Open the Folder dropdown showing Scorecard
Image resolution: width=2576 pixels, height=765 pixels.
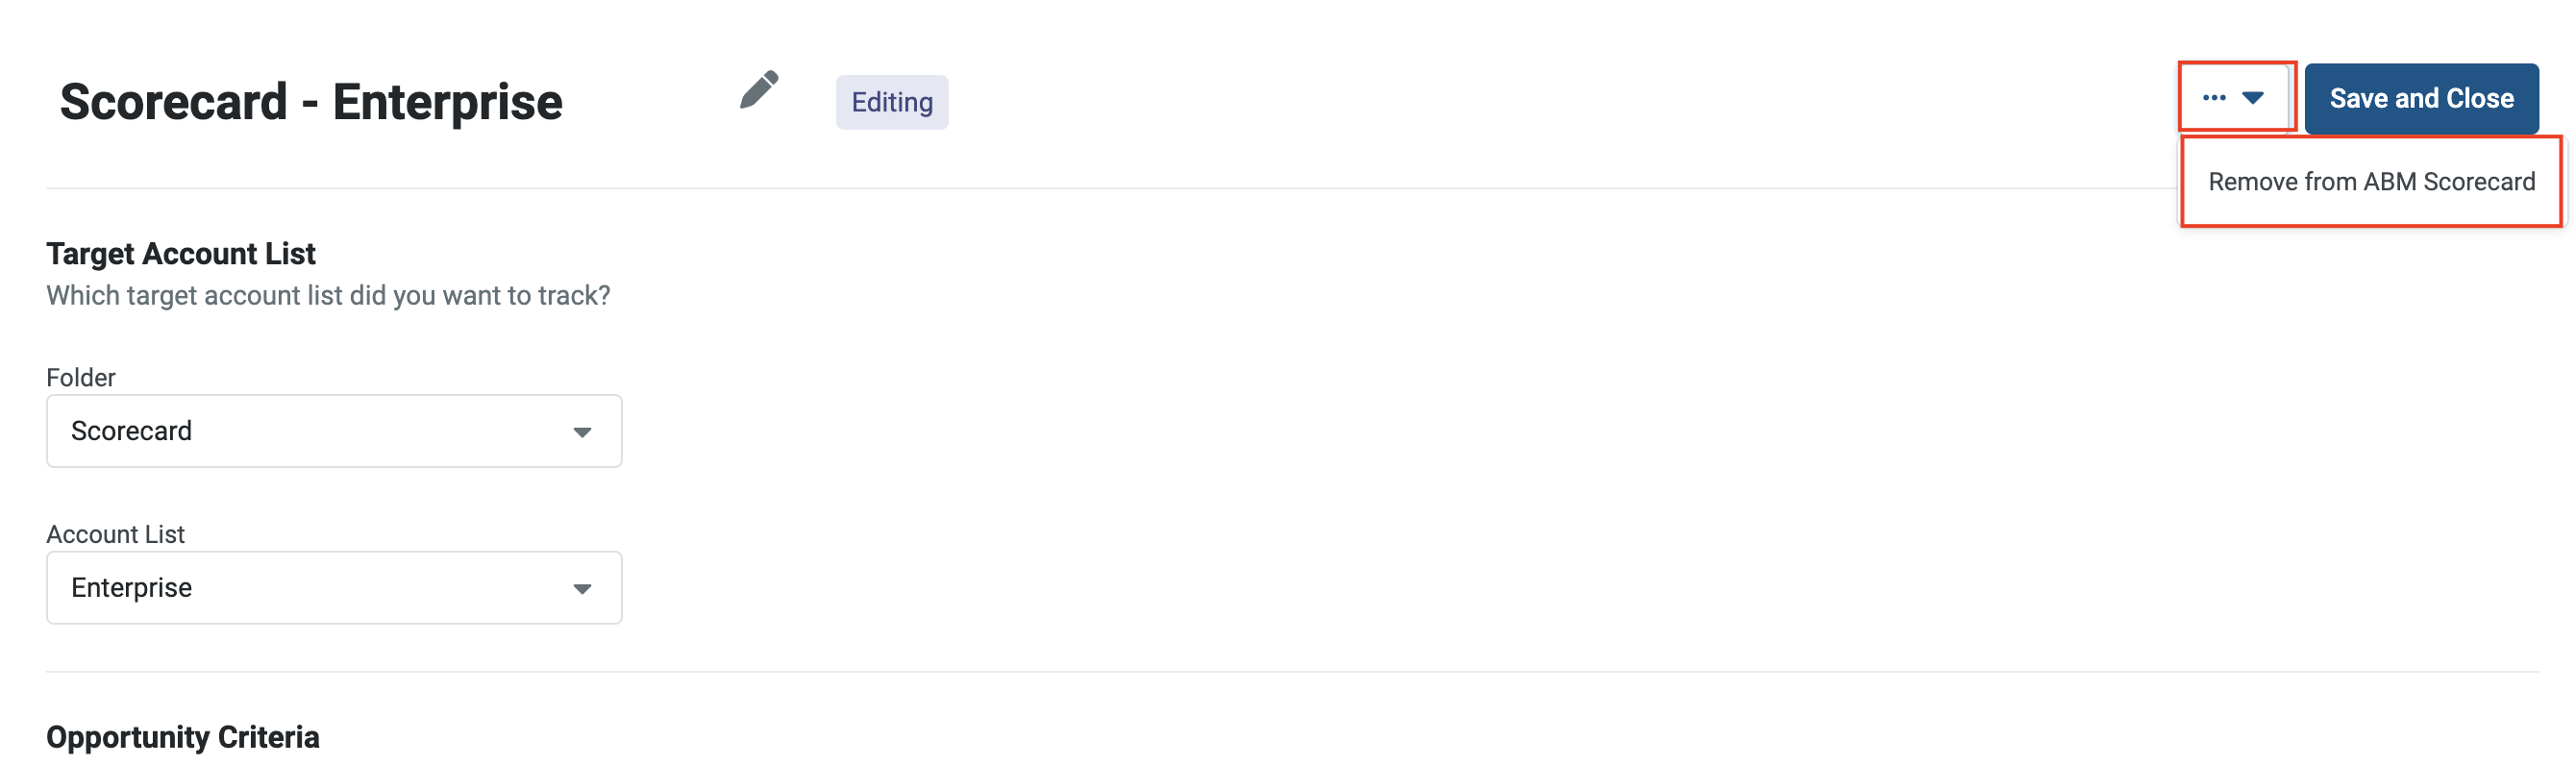point(334,431)
